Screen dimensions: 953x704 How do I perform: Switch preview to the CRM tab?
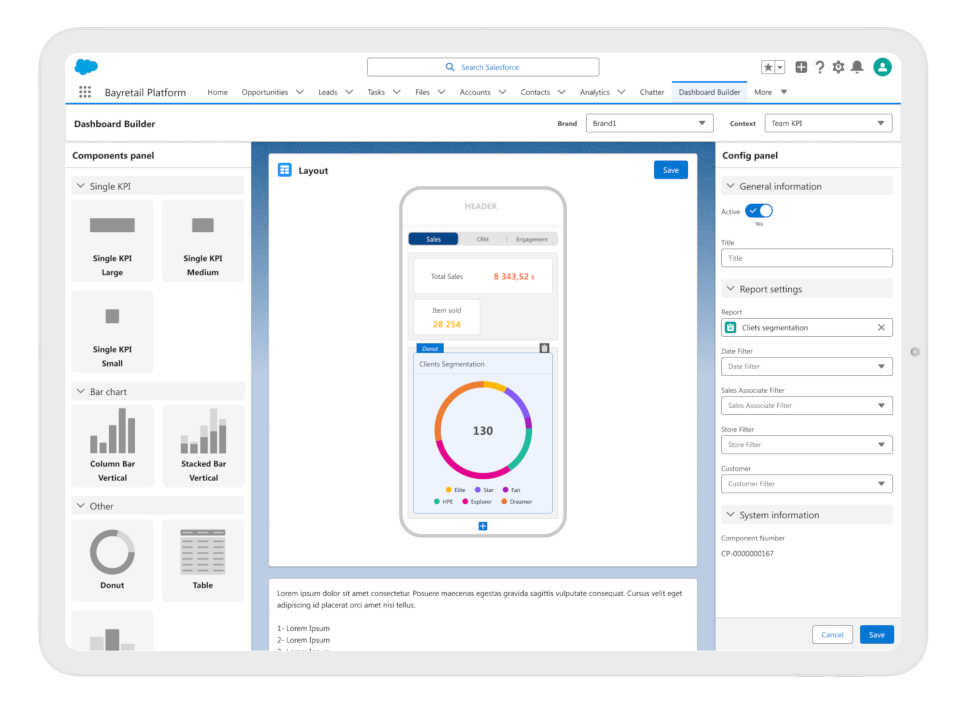[483, 239]
